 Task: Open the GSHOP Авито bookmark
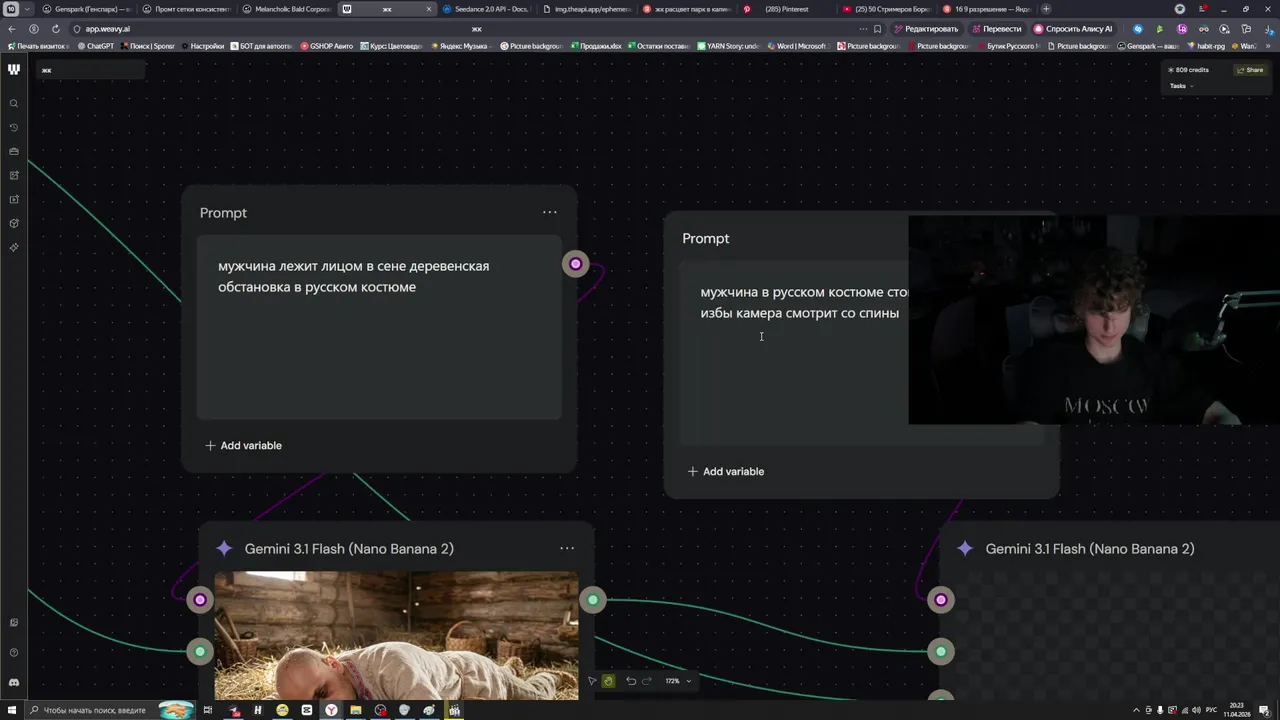[327, 46]
